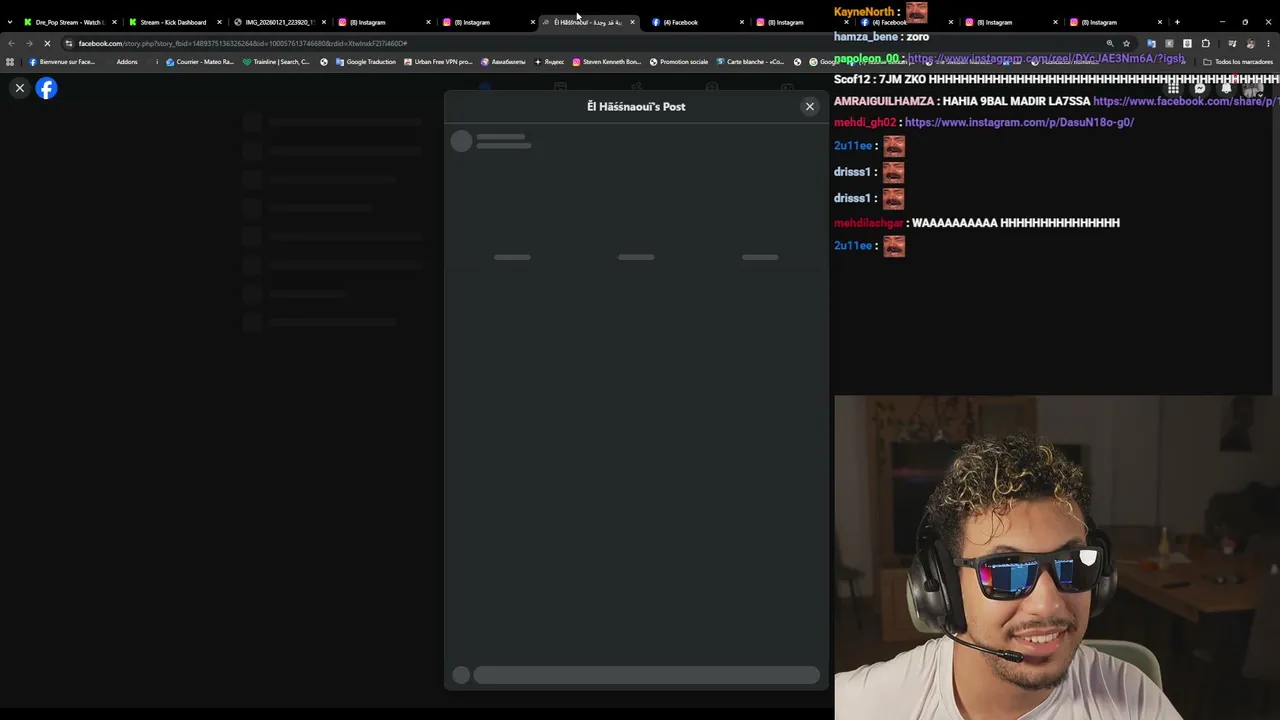Close the Facebook post dialog with the X
The width and height of the screenshot is (1280, 720).
[810, 106]
